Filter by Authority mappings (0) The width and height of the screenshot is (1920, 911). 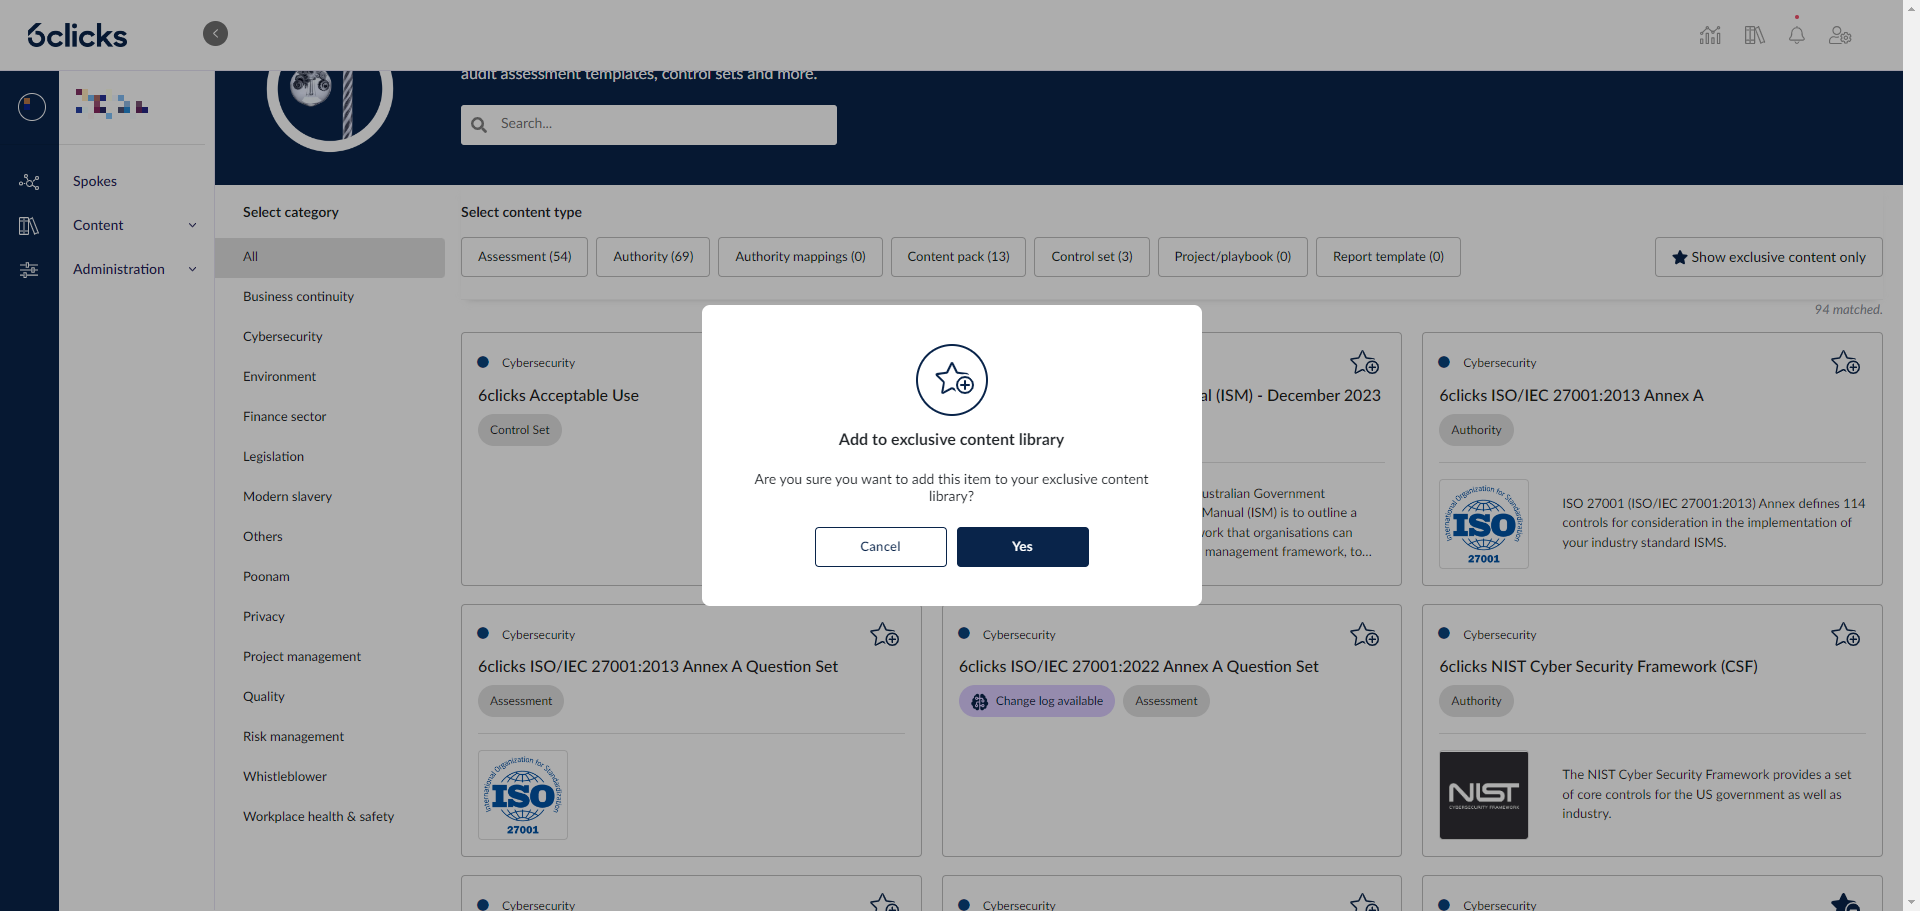coord(800,257)
